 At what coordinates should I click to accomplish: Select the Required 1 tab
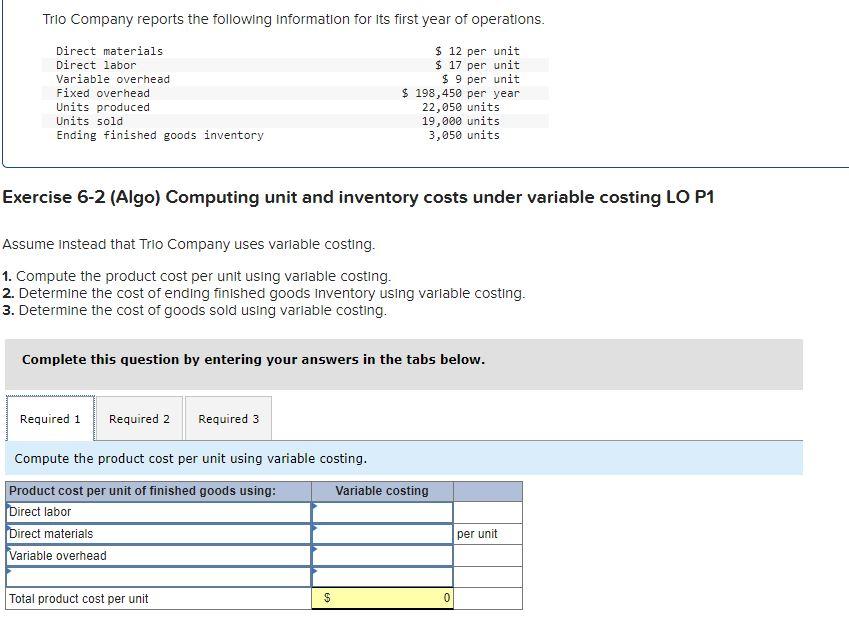click(x=51, y=419)
